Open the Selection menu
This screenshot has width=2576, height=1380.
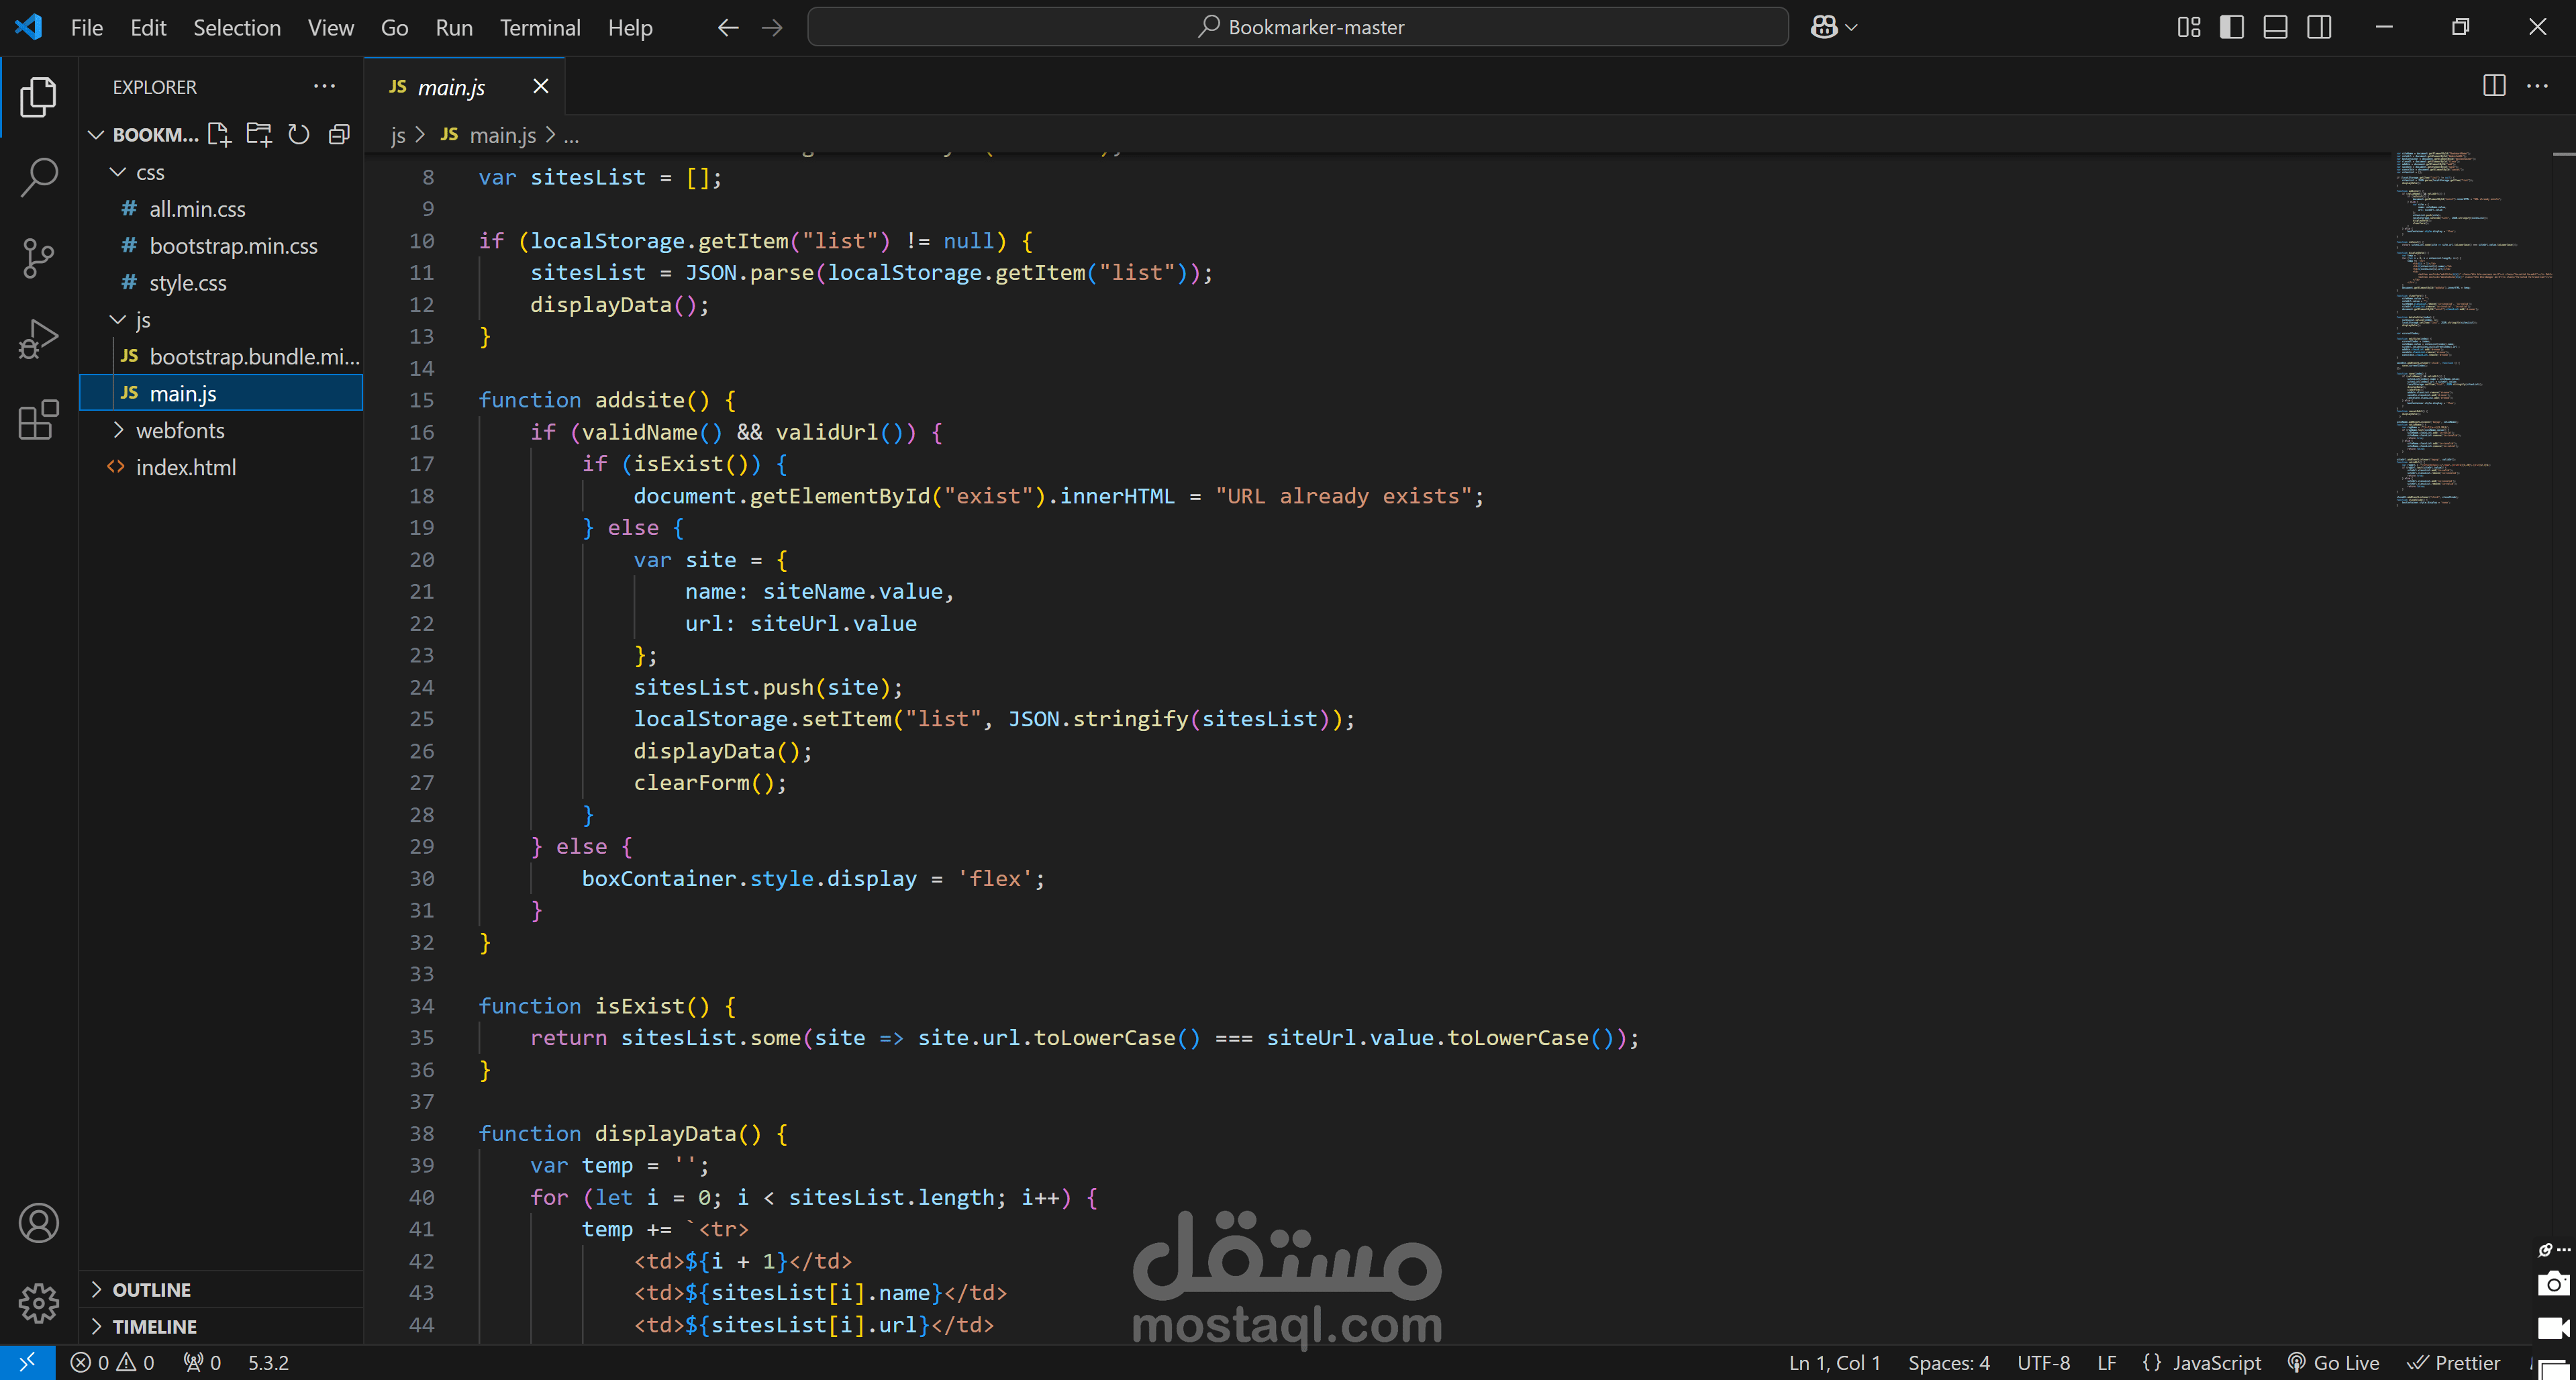point(236,27)
